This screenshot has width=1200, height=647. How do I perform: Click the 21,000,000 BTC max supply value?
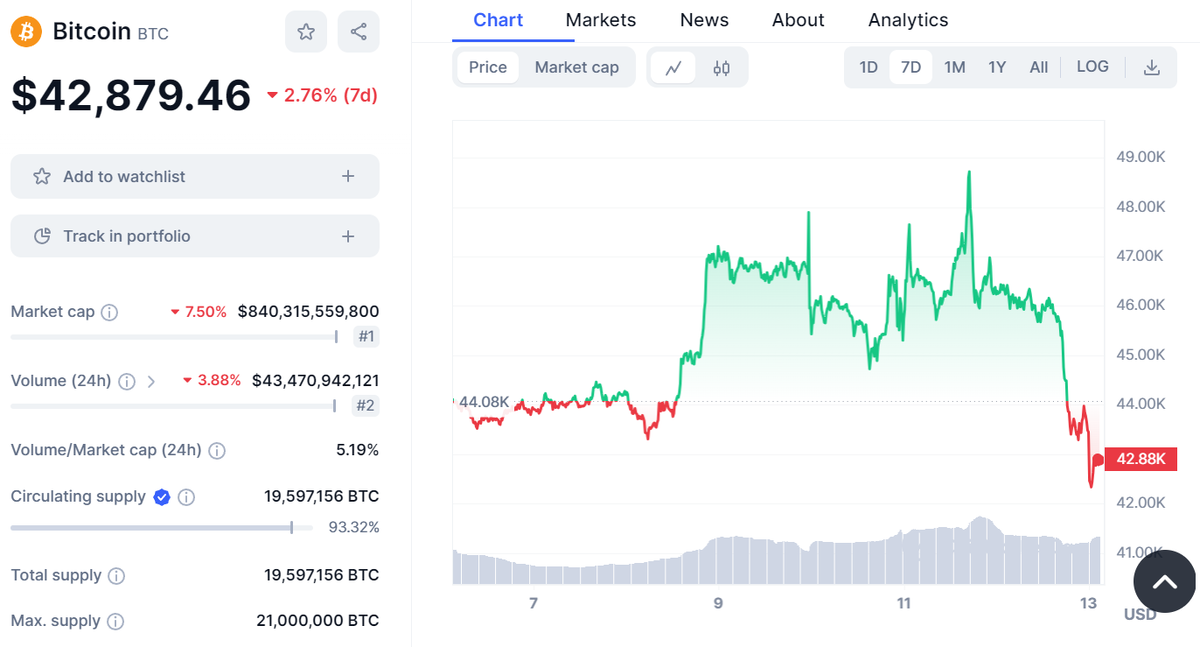pos(318,621)
